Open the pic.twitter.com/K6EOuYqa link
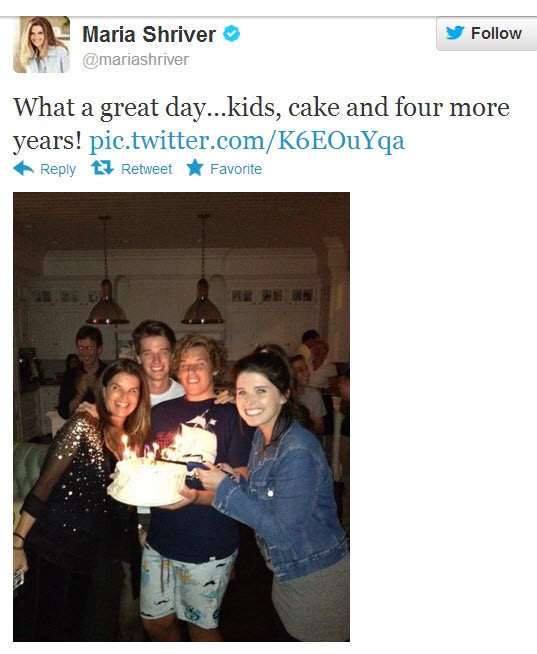Viewport: 537px width, 654px height. point(247,141)
